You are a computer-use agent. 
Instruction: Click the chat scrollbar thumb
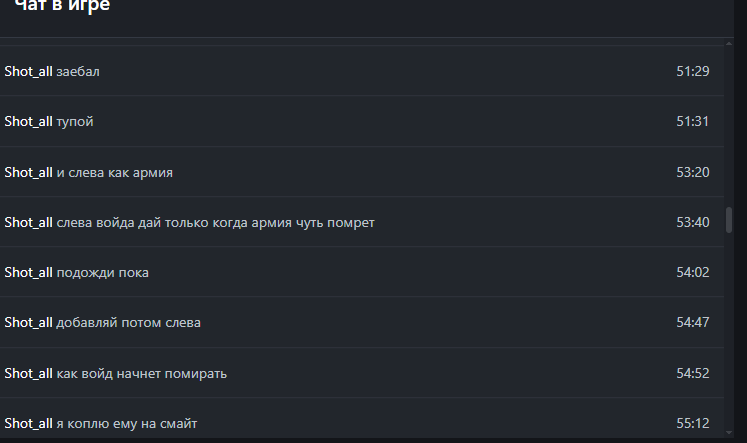(x=729, y=220)
